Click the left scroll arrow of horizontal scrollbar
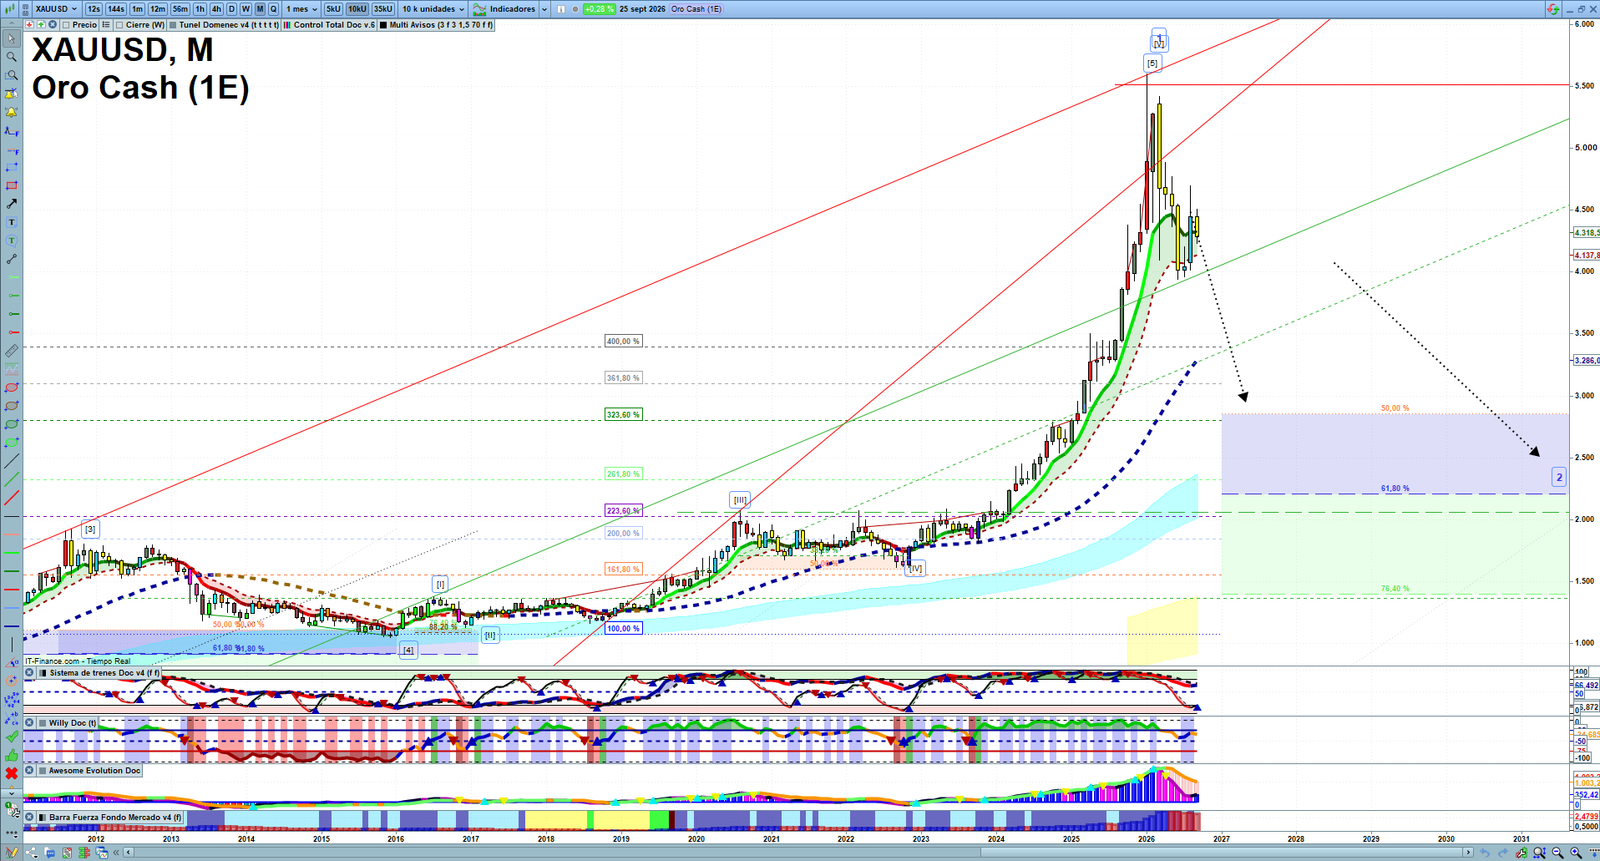1600x861 pixels. point(128,853)
